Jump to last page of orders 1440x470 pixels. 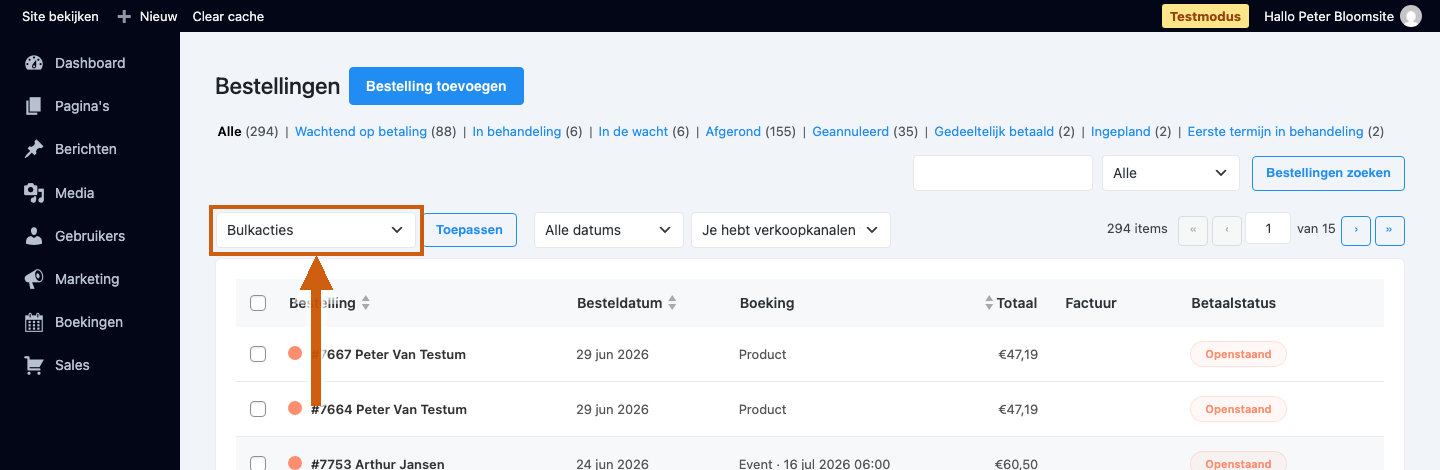click(x=1390, y=230)
